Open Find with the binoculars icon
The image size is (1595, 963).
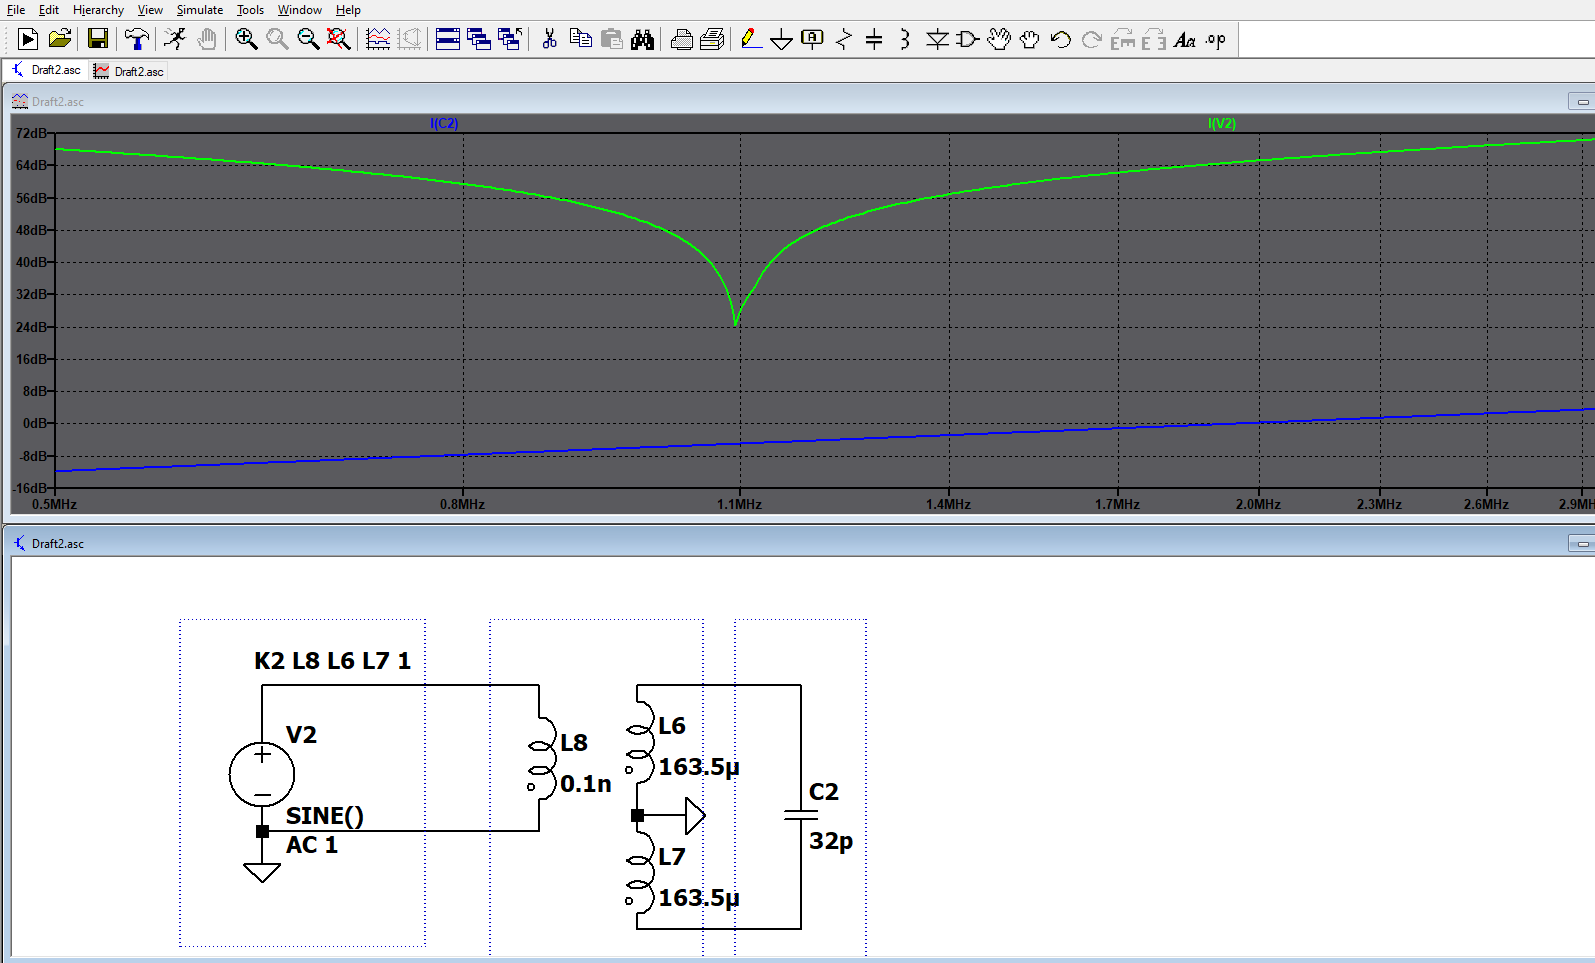tap(643, 39)
